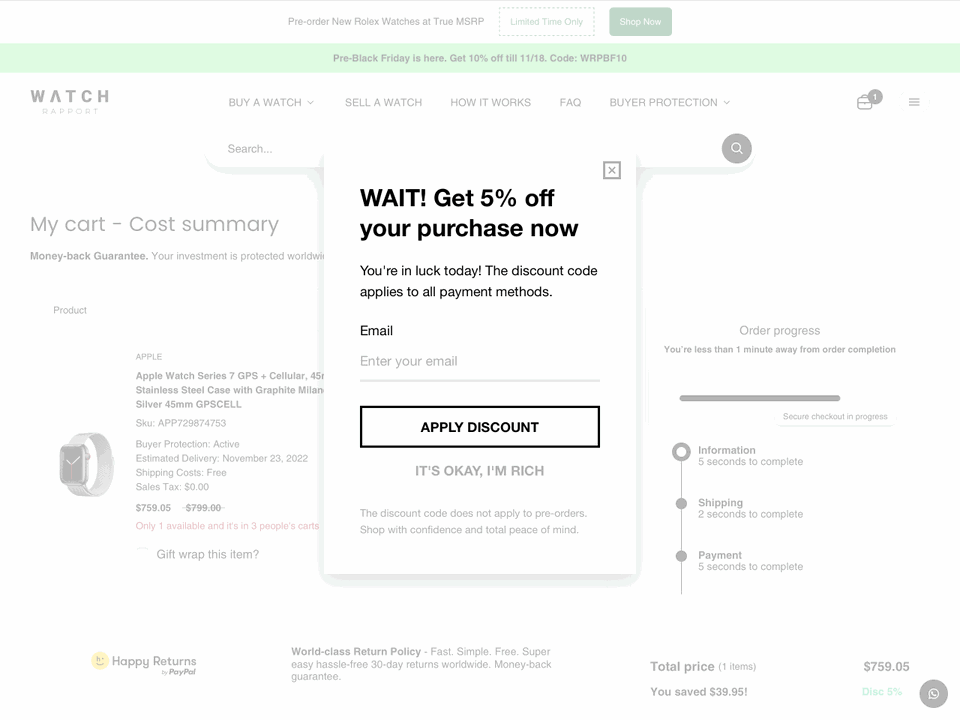Screen dimensions: 960x720
Task: Open HOW IT WORKS in the navigation
Action: (x=490, y=102)
